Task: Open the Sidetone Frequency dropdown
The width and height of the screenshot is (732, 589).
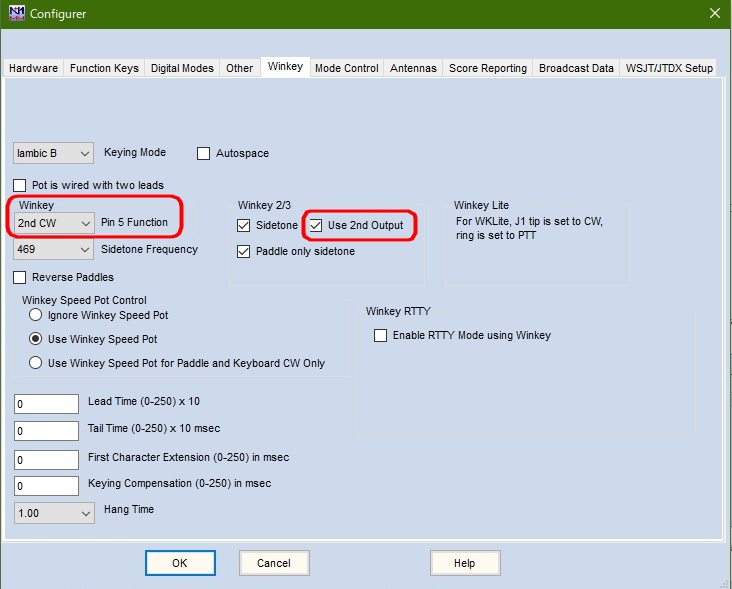Action: click(x=53, y=249)
